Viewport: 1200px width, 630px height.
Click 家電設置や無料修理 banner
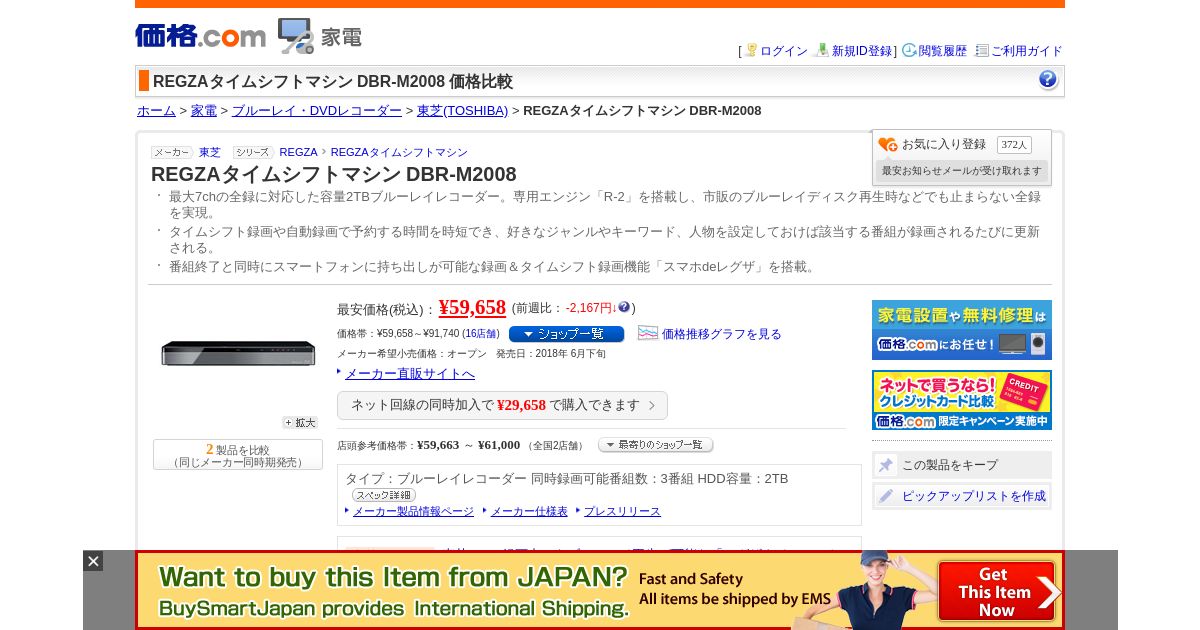pos(962,330)
